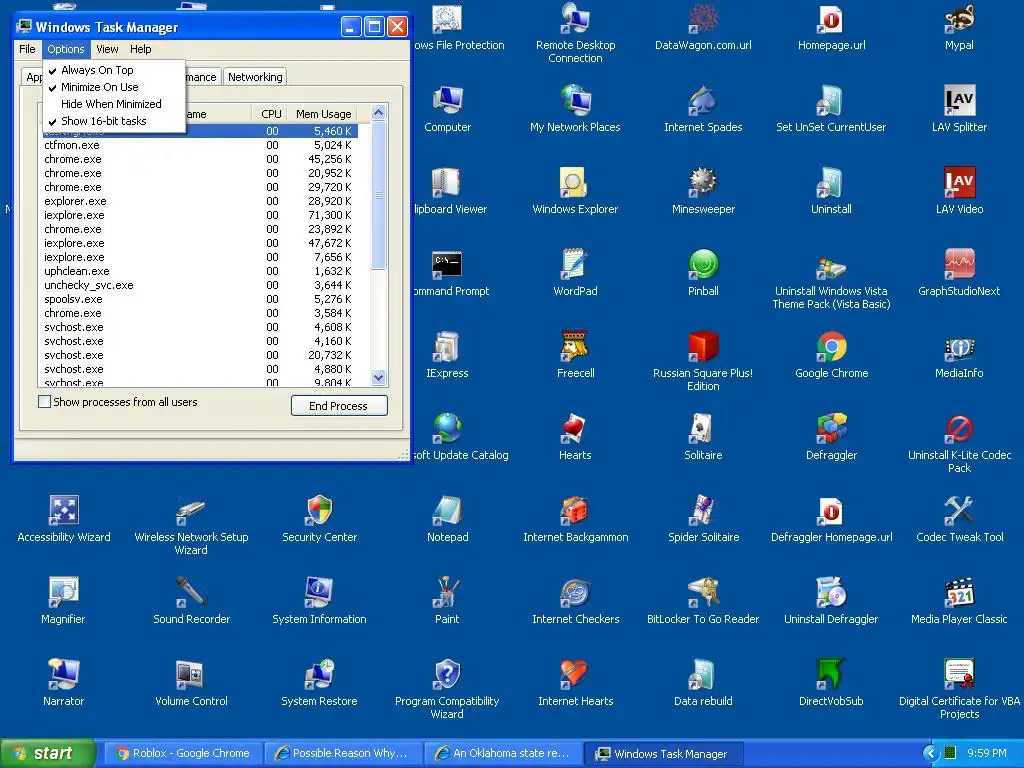1024x768 pixels.
Task: Toggle Always On Top option
Action: point(114,70)
